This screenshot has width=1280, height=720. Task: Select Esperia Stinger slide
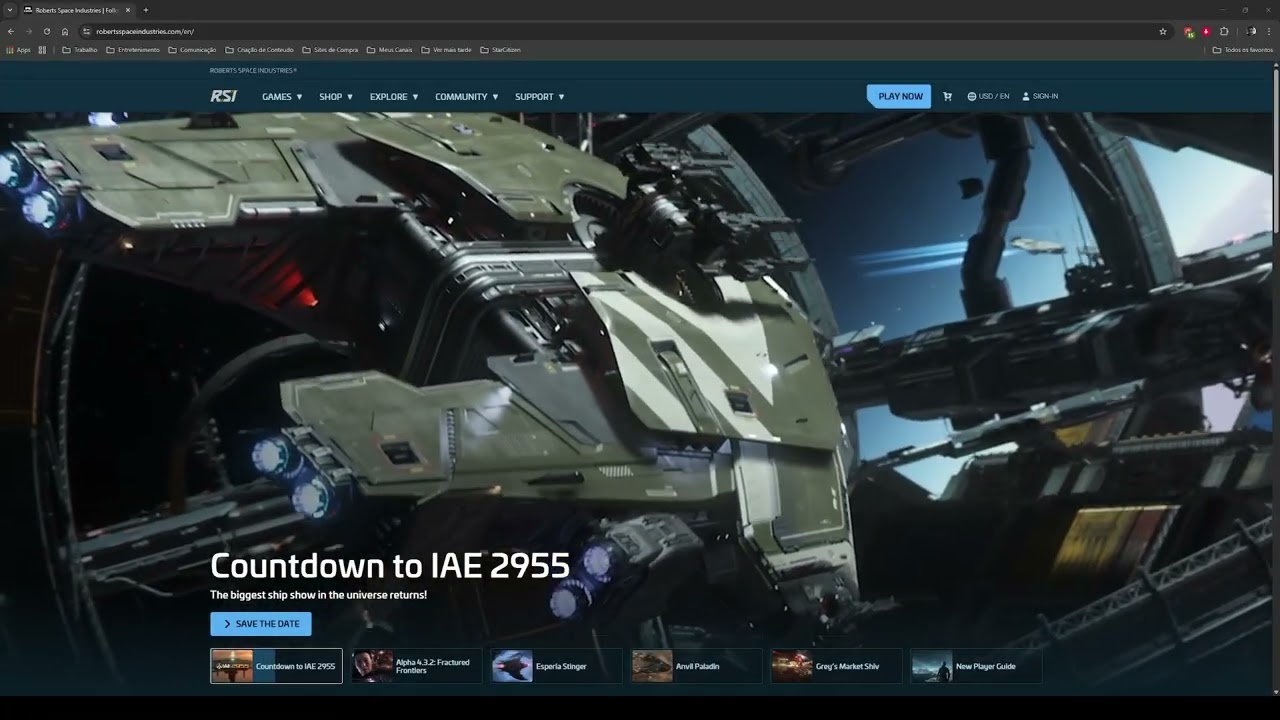(x=556, y=666)
